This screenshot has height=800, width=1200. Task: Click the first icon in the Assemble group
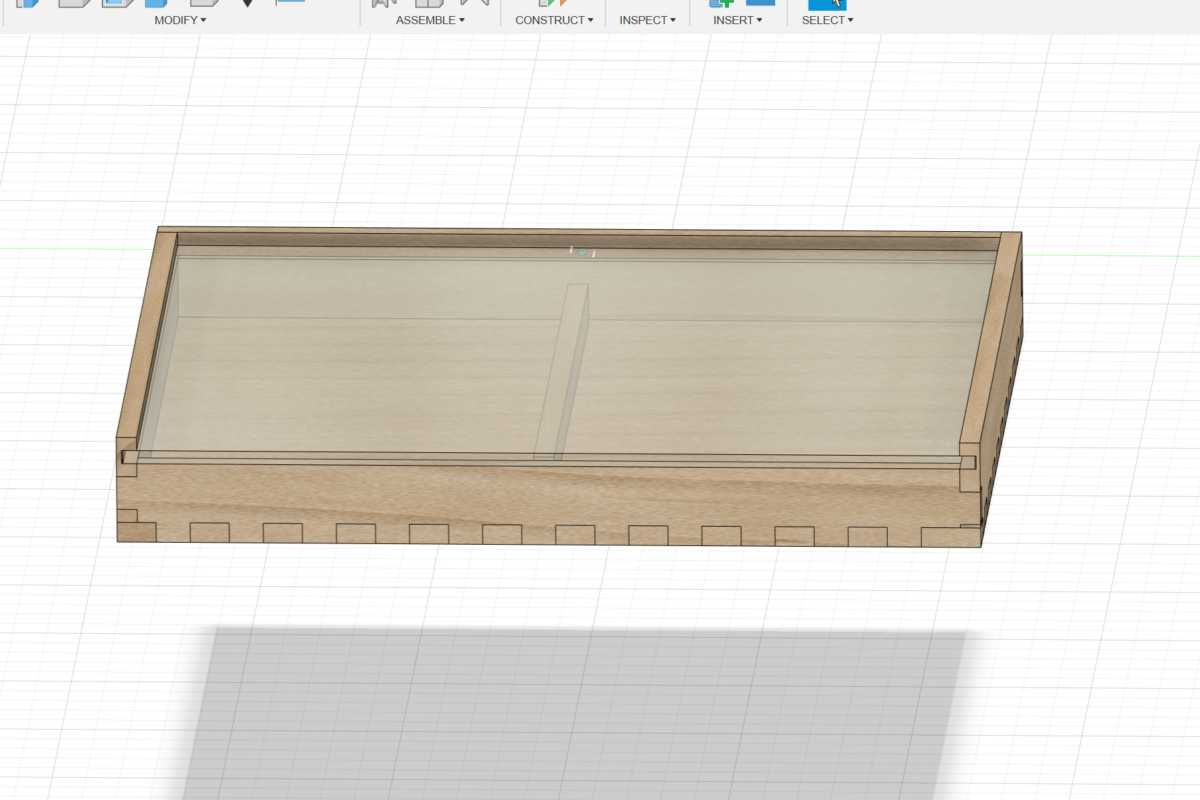click(x=383, y=3)
